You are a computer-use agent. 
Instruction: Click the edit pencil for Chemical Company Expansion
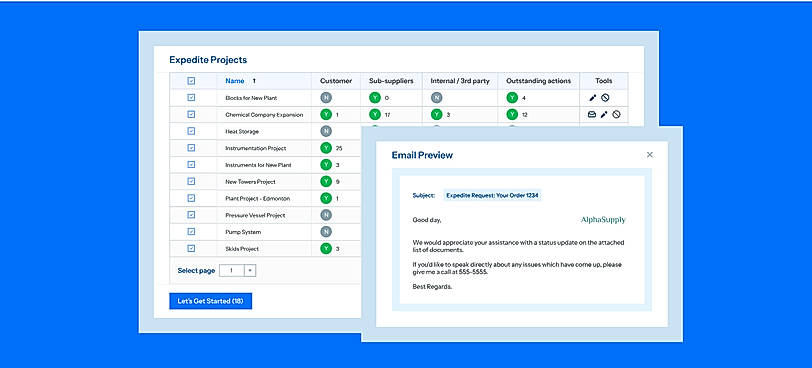(604, 115)
